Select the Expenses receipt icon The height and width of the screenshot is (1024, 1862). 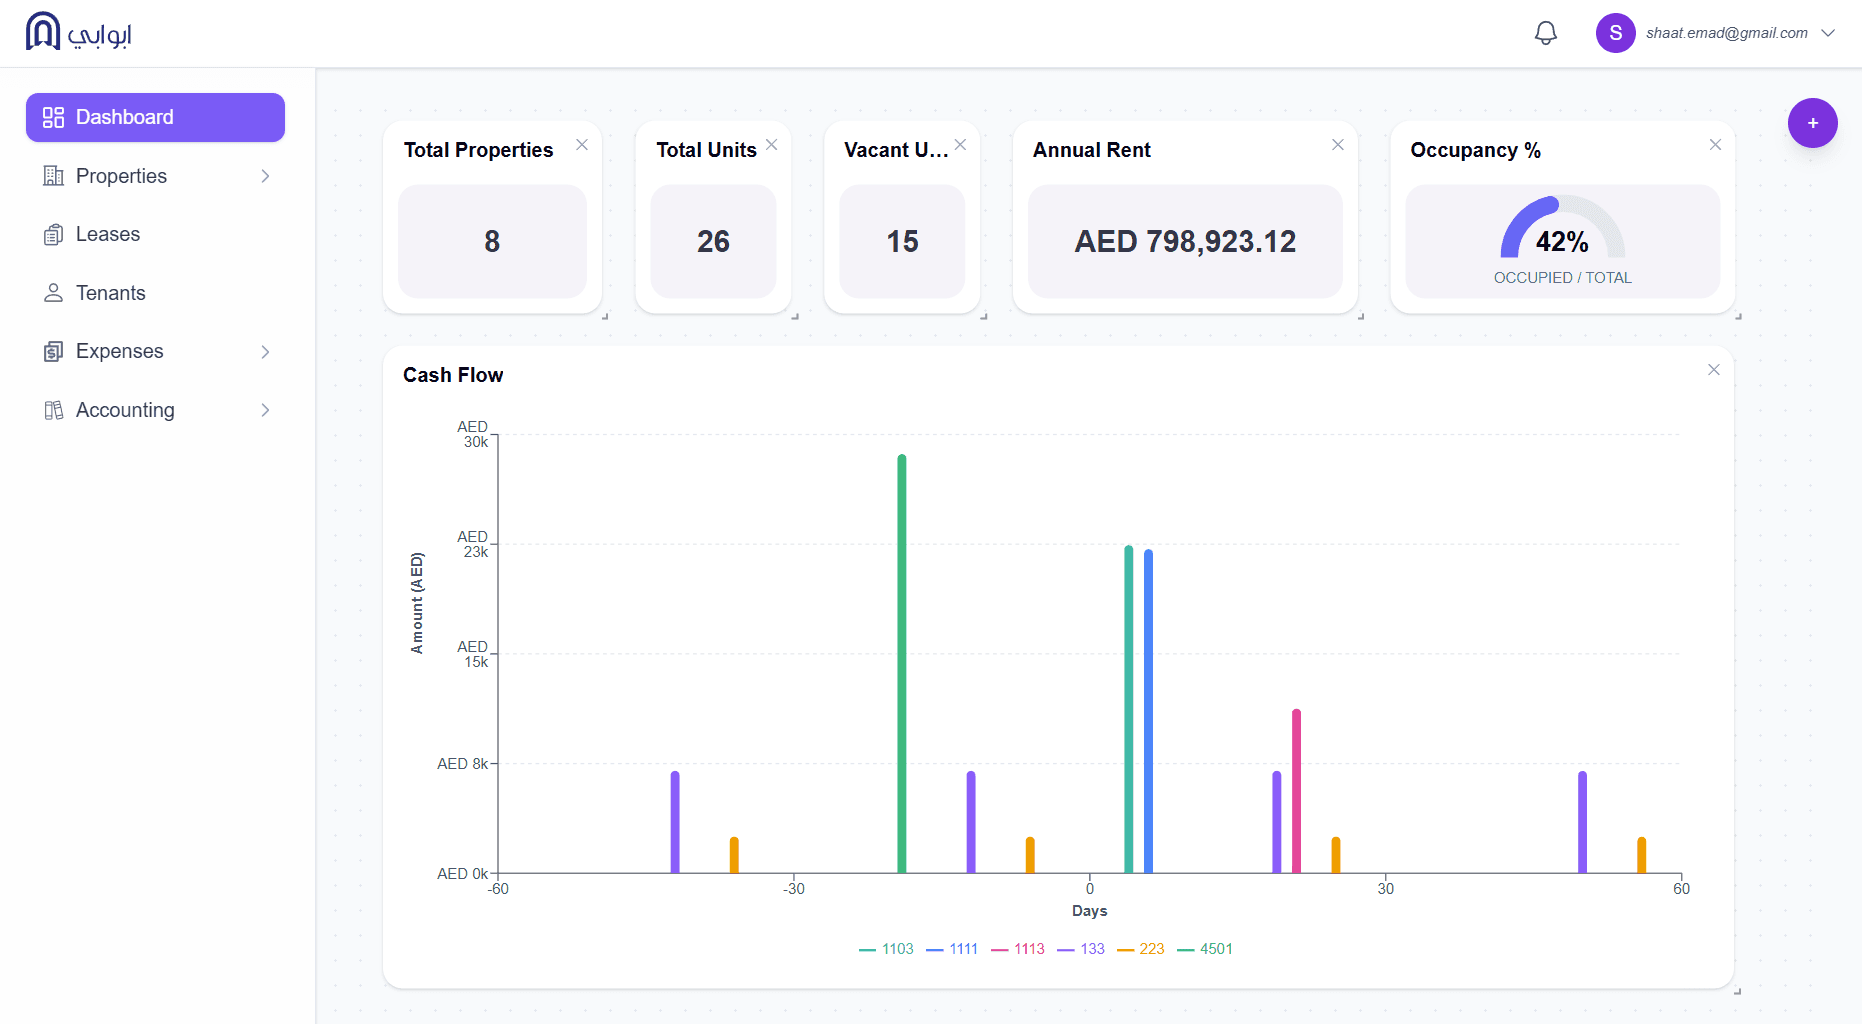(53, 351)
